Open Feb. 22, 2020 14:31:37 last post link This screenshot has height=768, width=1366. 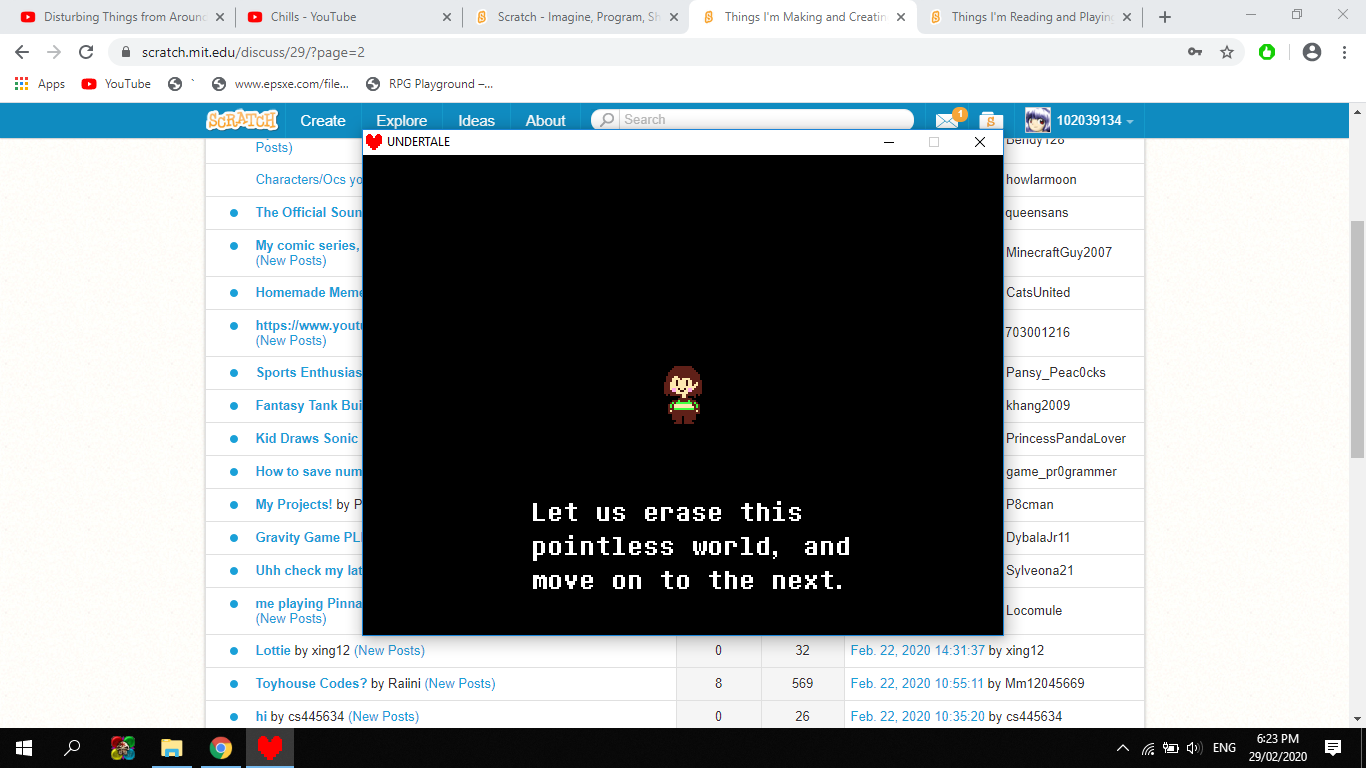(918, 650)
